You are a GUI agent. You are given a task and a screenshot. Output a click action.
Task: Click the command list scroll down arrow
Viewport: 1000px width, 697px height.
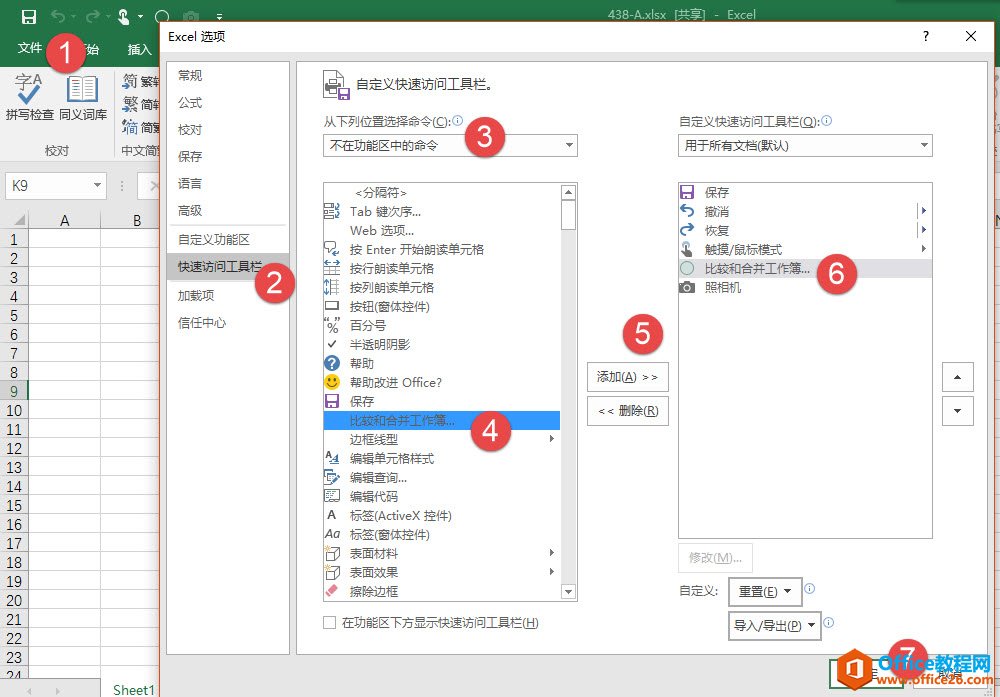point(568,592)
